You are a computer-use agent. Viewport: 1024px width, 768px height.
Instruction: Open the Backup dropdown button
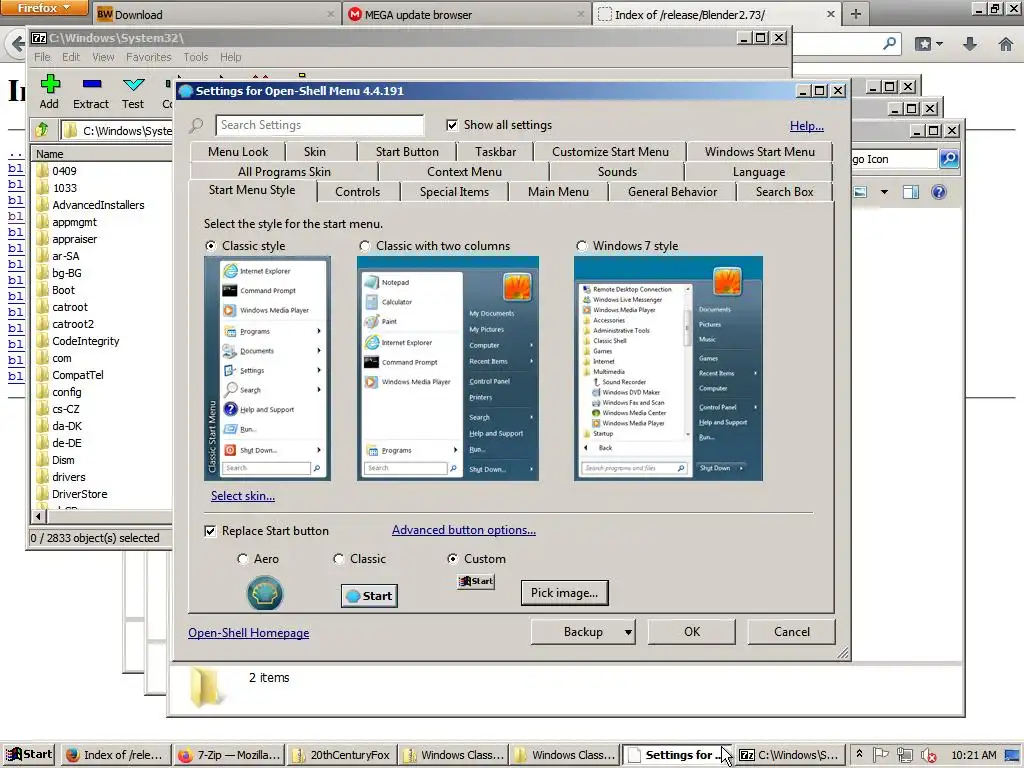583,632
